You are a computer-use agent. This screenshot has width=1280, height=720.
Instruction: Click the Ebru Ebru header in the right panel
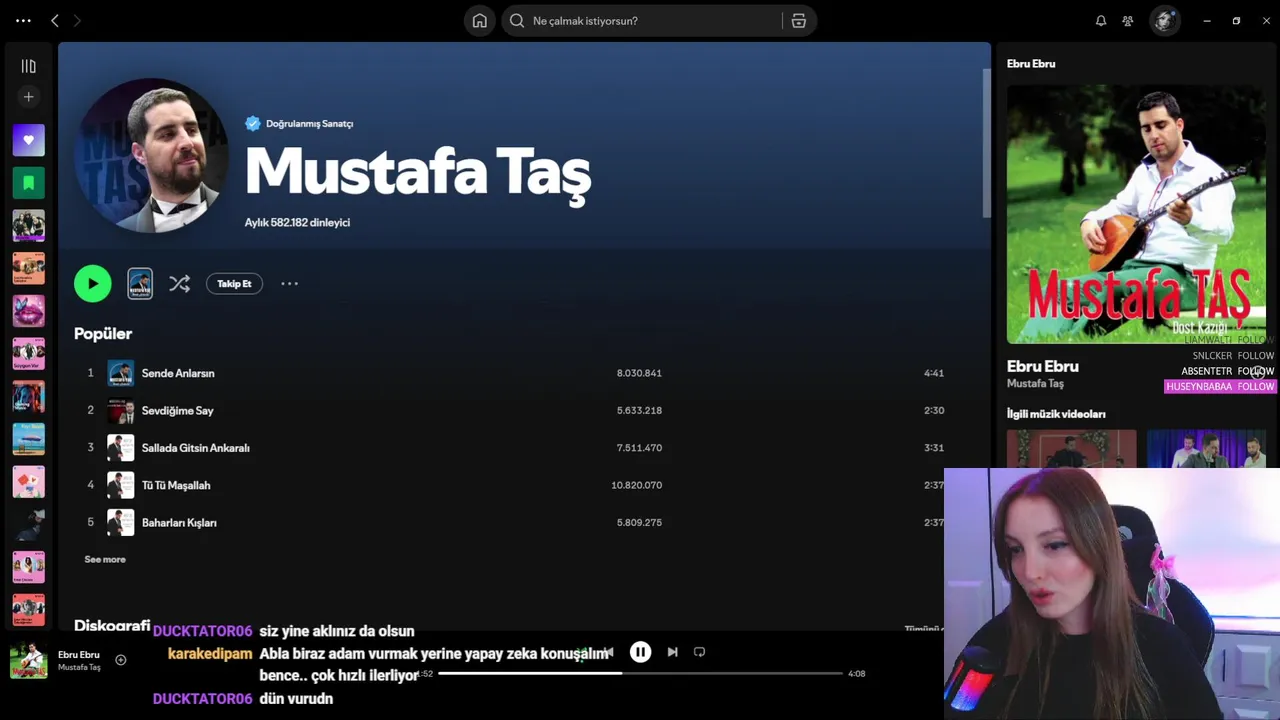coord(1031,63)
